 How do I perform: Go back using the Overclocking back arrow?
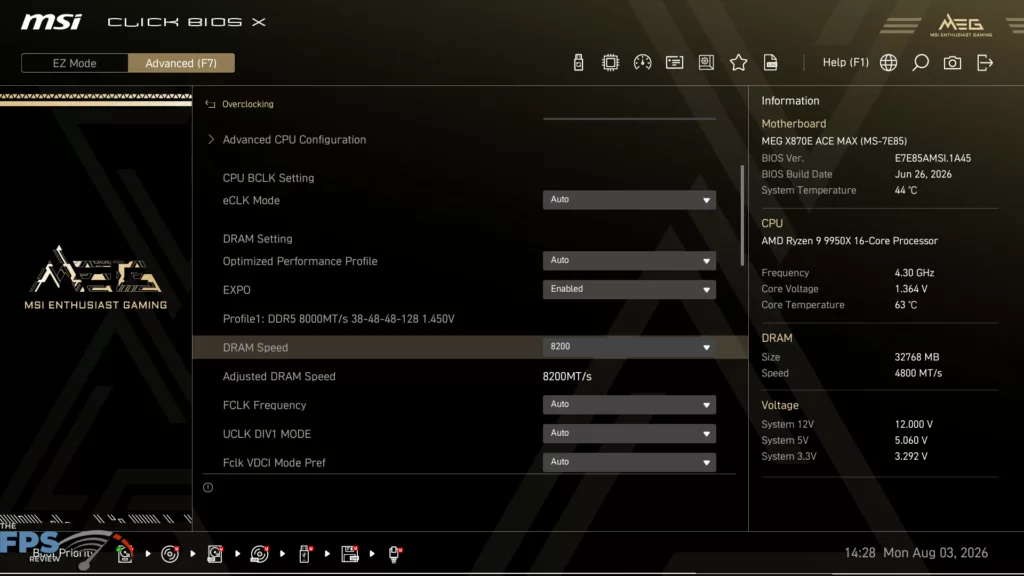(x=210, y=104)
